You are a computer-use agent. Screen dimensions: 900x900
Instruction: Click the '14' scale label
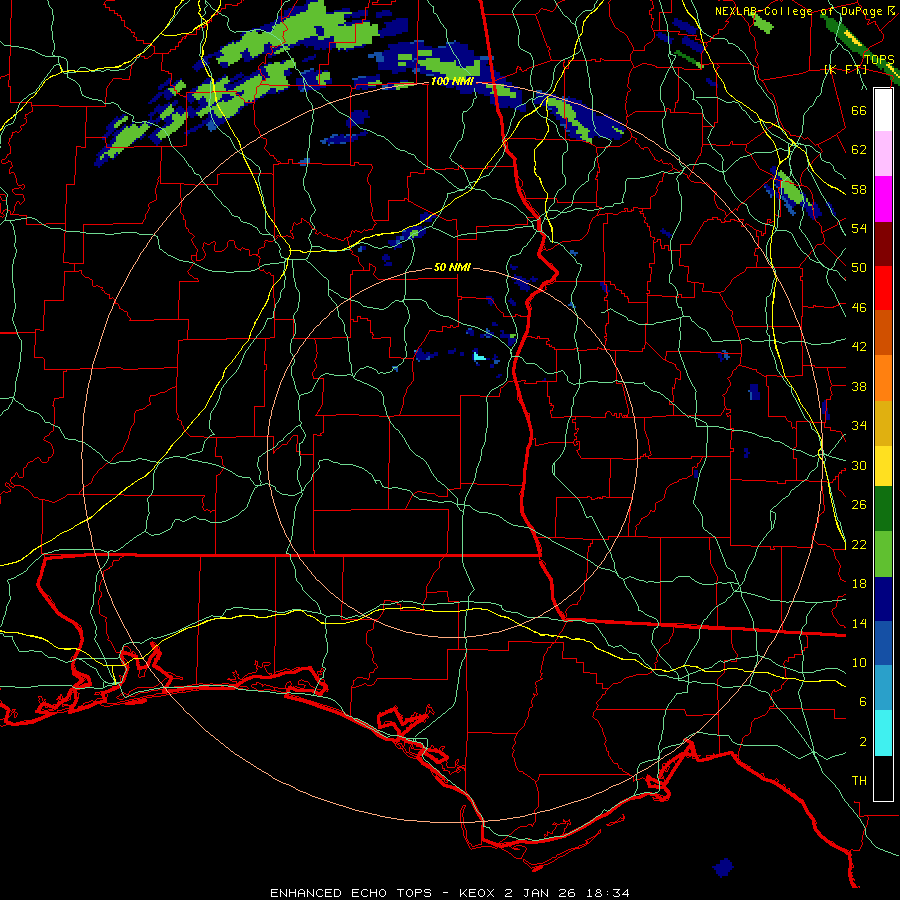[859, 623]
